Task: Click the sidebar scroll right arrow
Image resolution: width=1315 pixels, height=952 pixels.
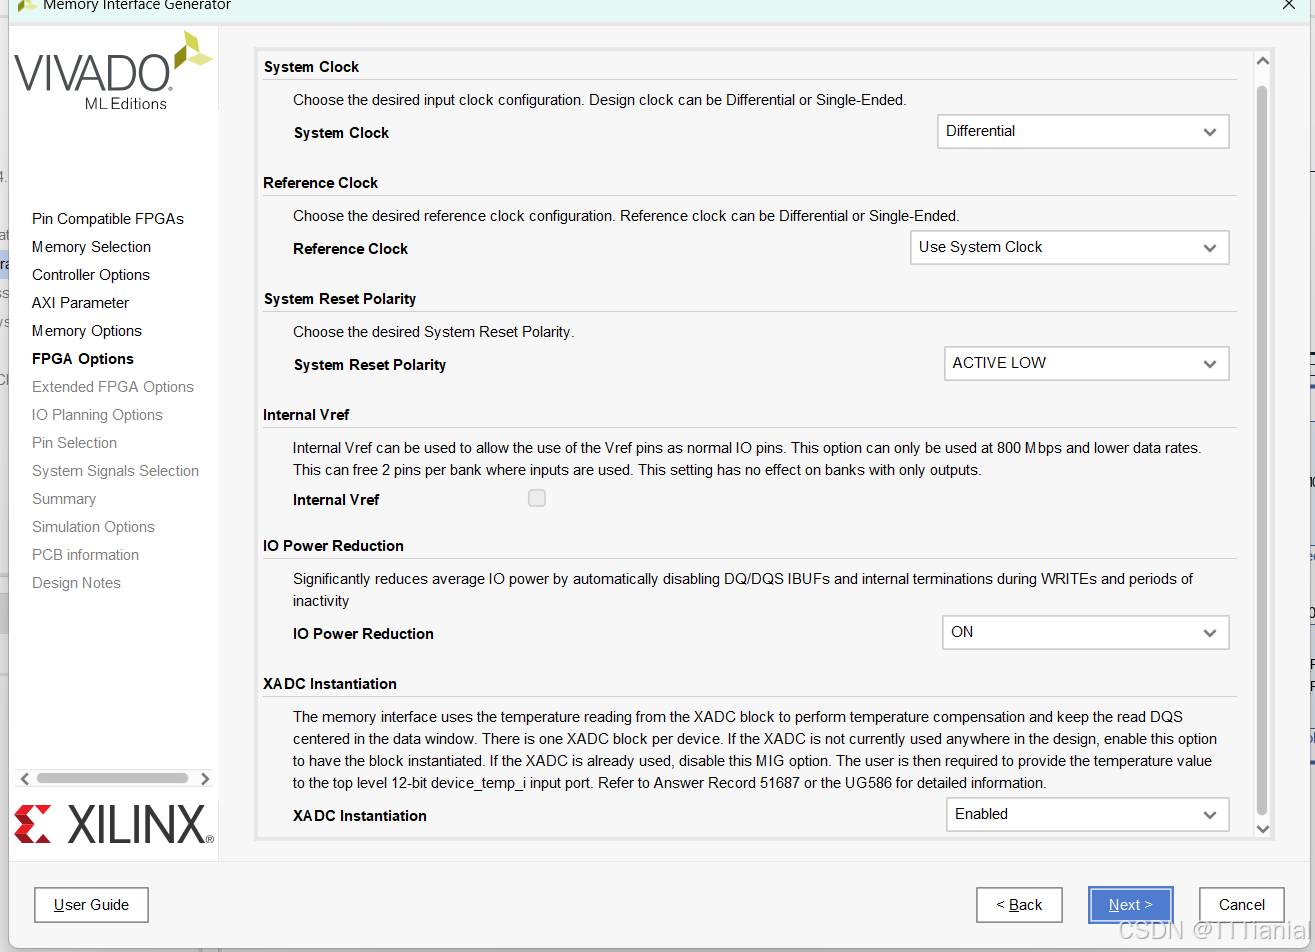Action: point(204,779)
